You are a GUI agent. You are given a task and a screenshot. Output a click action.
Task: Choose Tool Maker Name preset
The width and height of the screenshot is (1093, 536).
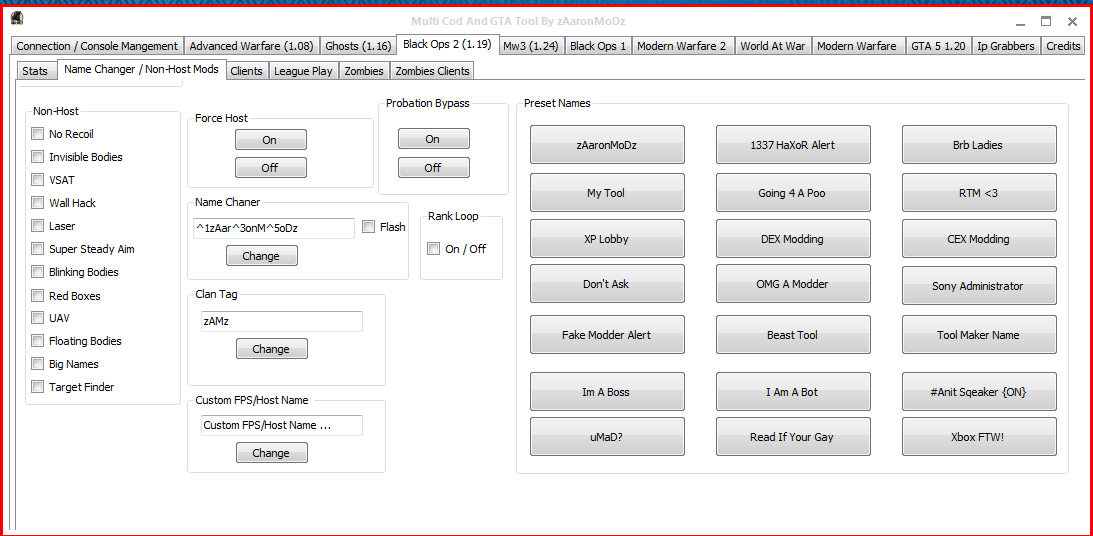[979, 335]
